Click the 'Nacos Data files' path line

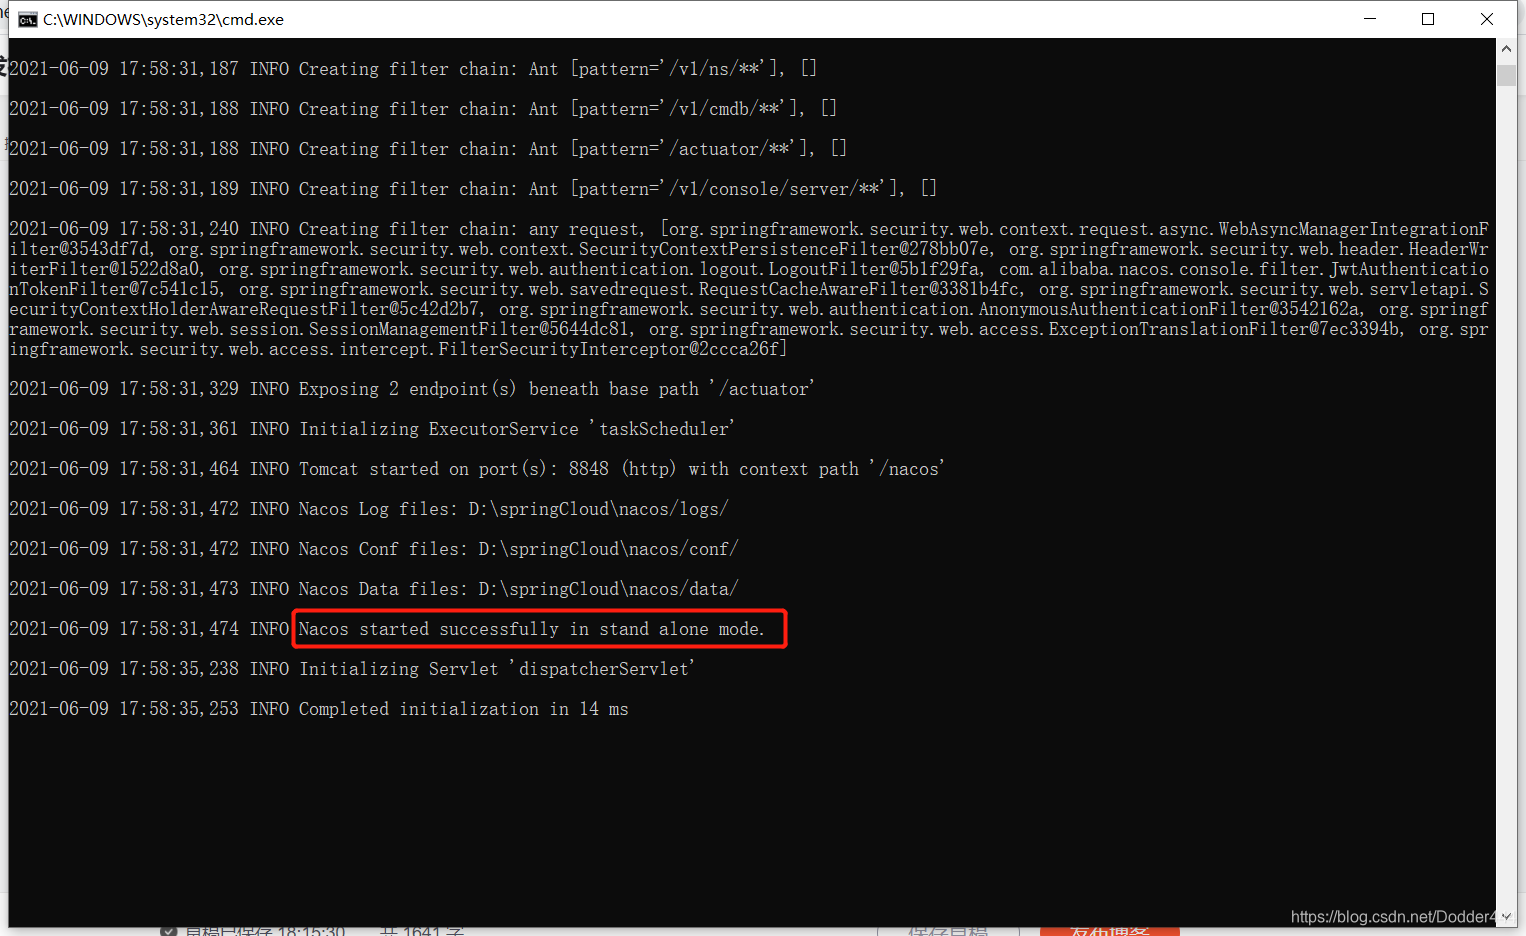click(374, 589)
